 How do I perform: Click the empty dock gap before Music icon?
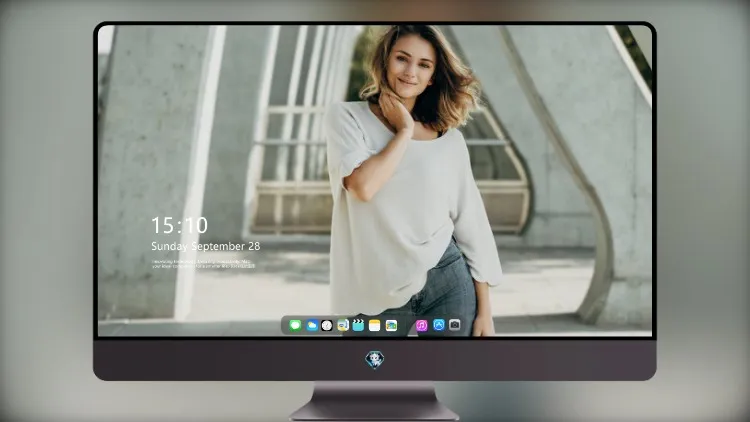coord(407,325)
